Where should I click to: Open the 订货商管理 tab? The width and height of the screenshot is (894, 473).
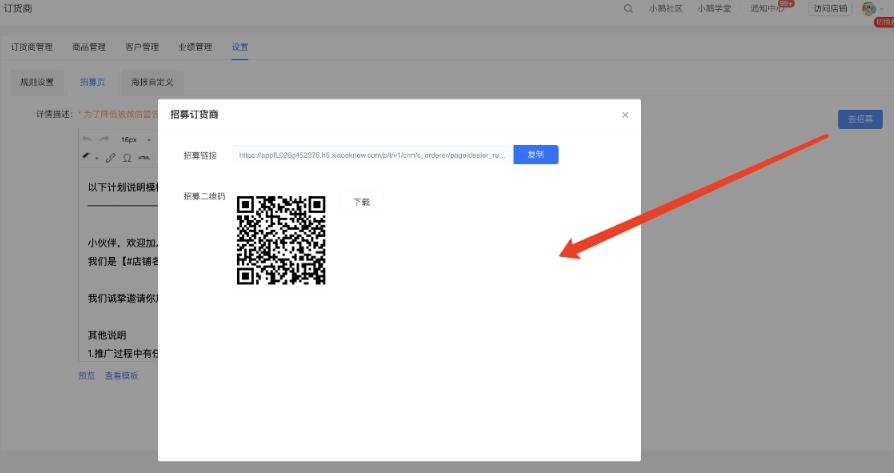click(x=31, y=47)
